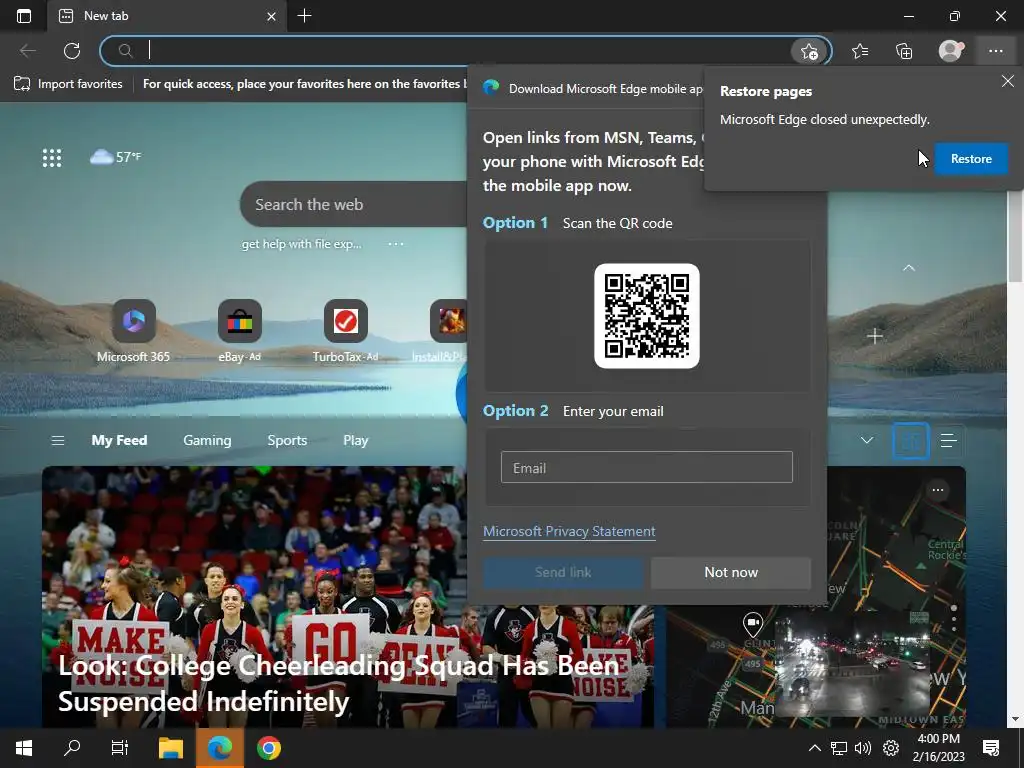1024x768 pixels.
Task: Switch to the Play tab
Action: pos(355,440)
